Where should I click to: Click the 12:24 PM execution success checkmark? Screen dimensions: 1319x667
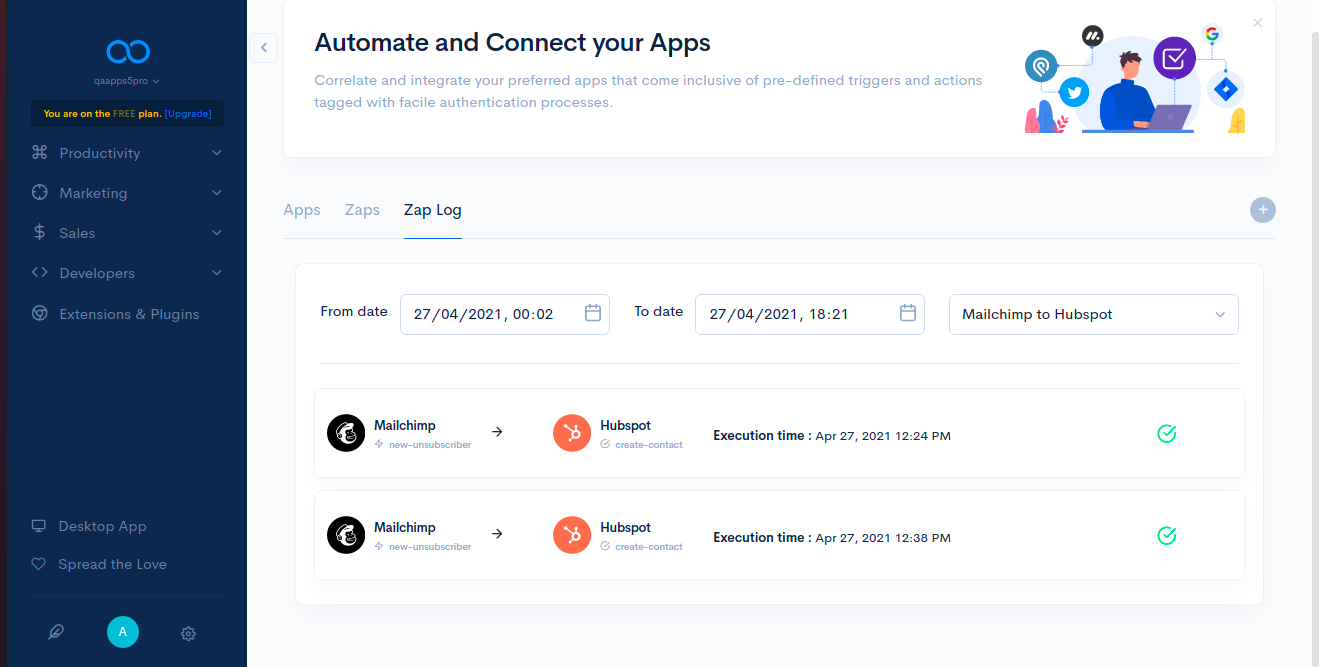(1166, 434)
